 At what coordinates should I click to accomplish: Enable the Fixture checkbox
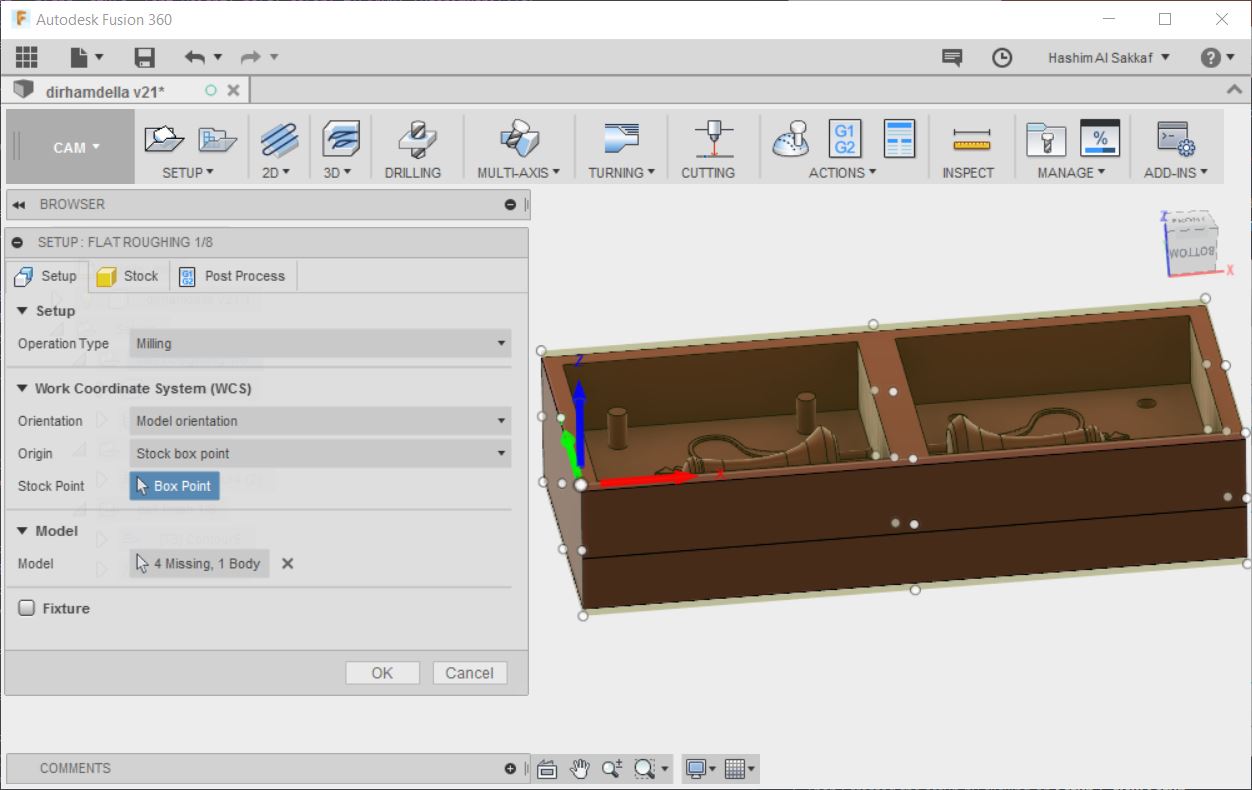tap(27, 608)
